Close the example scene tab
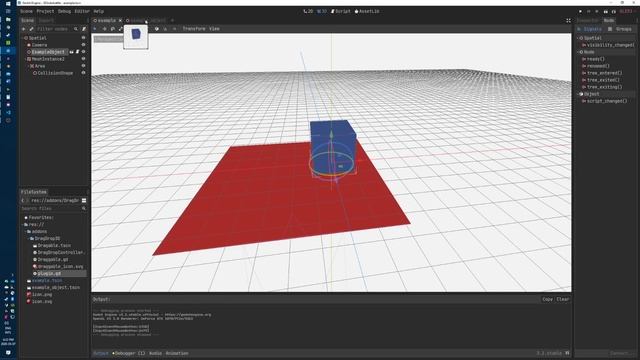The image size is (640, 360). [120, 20]
